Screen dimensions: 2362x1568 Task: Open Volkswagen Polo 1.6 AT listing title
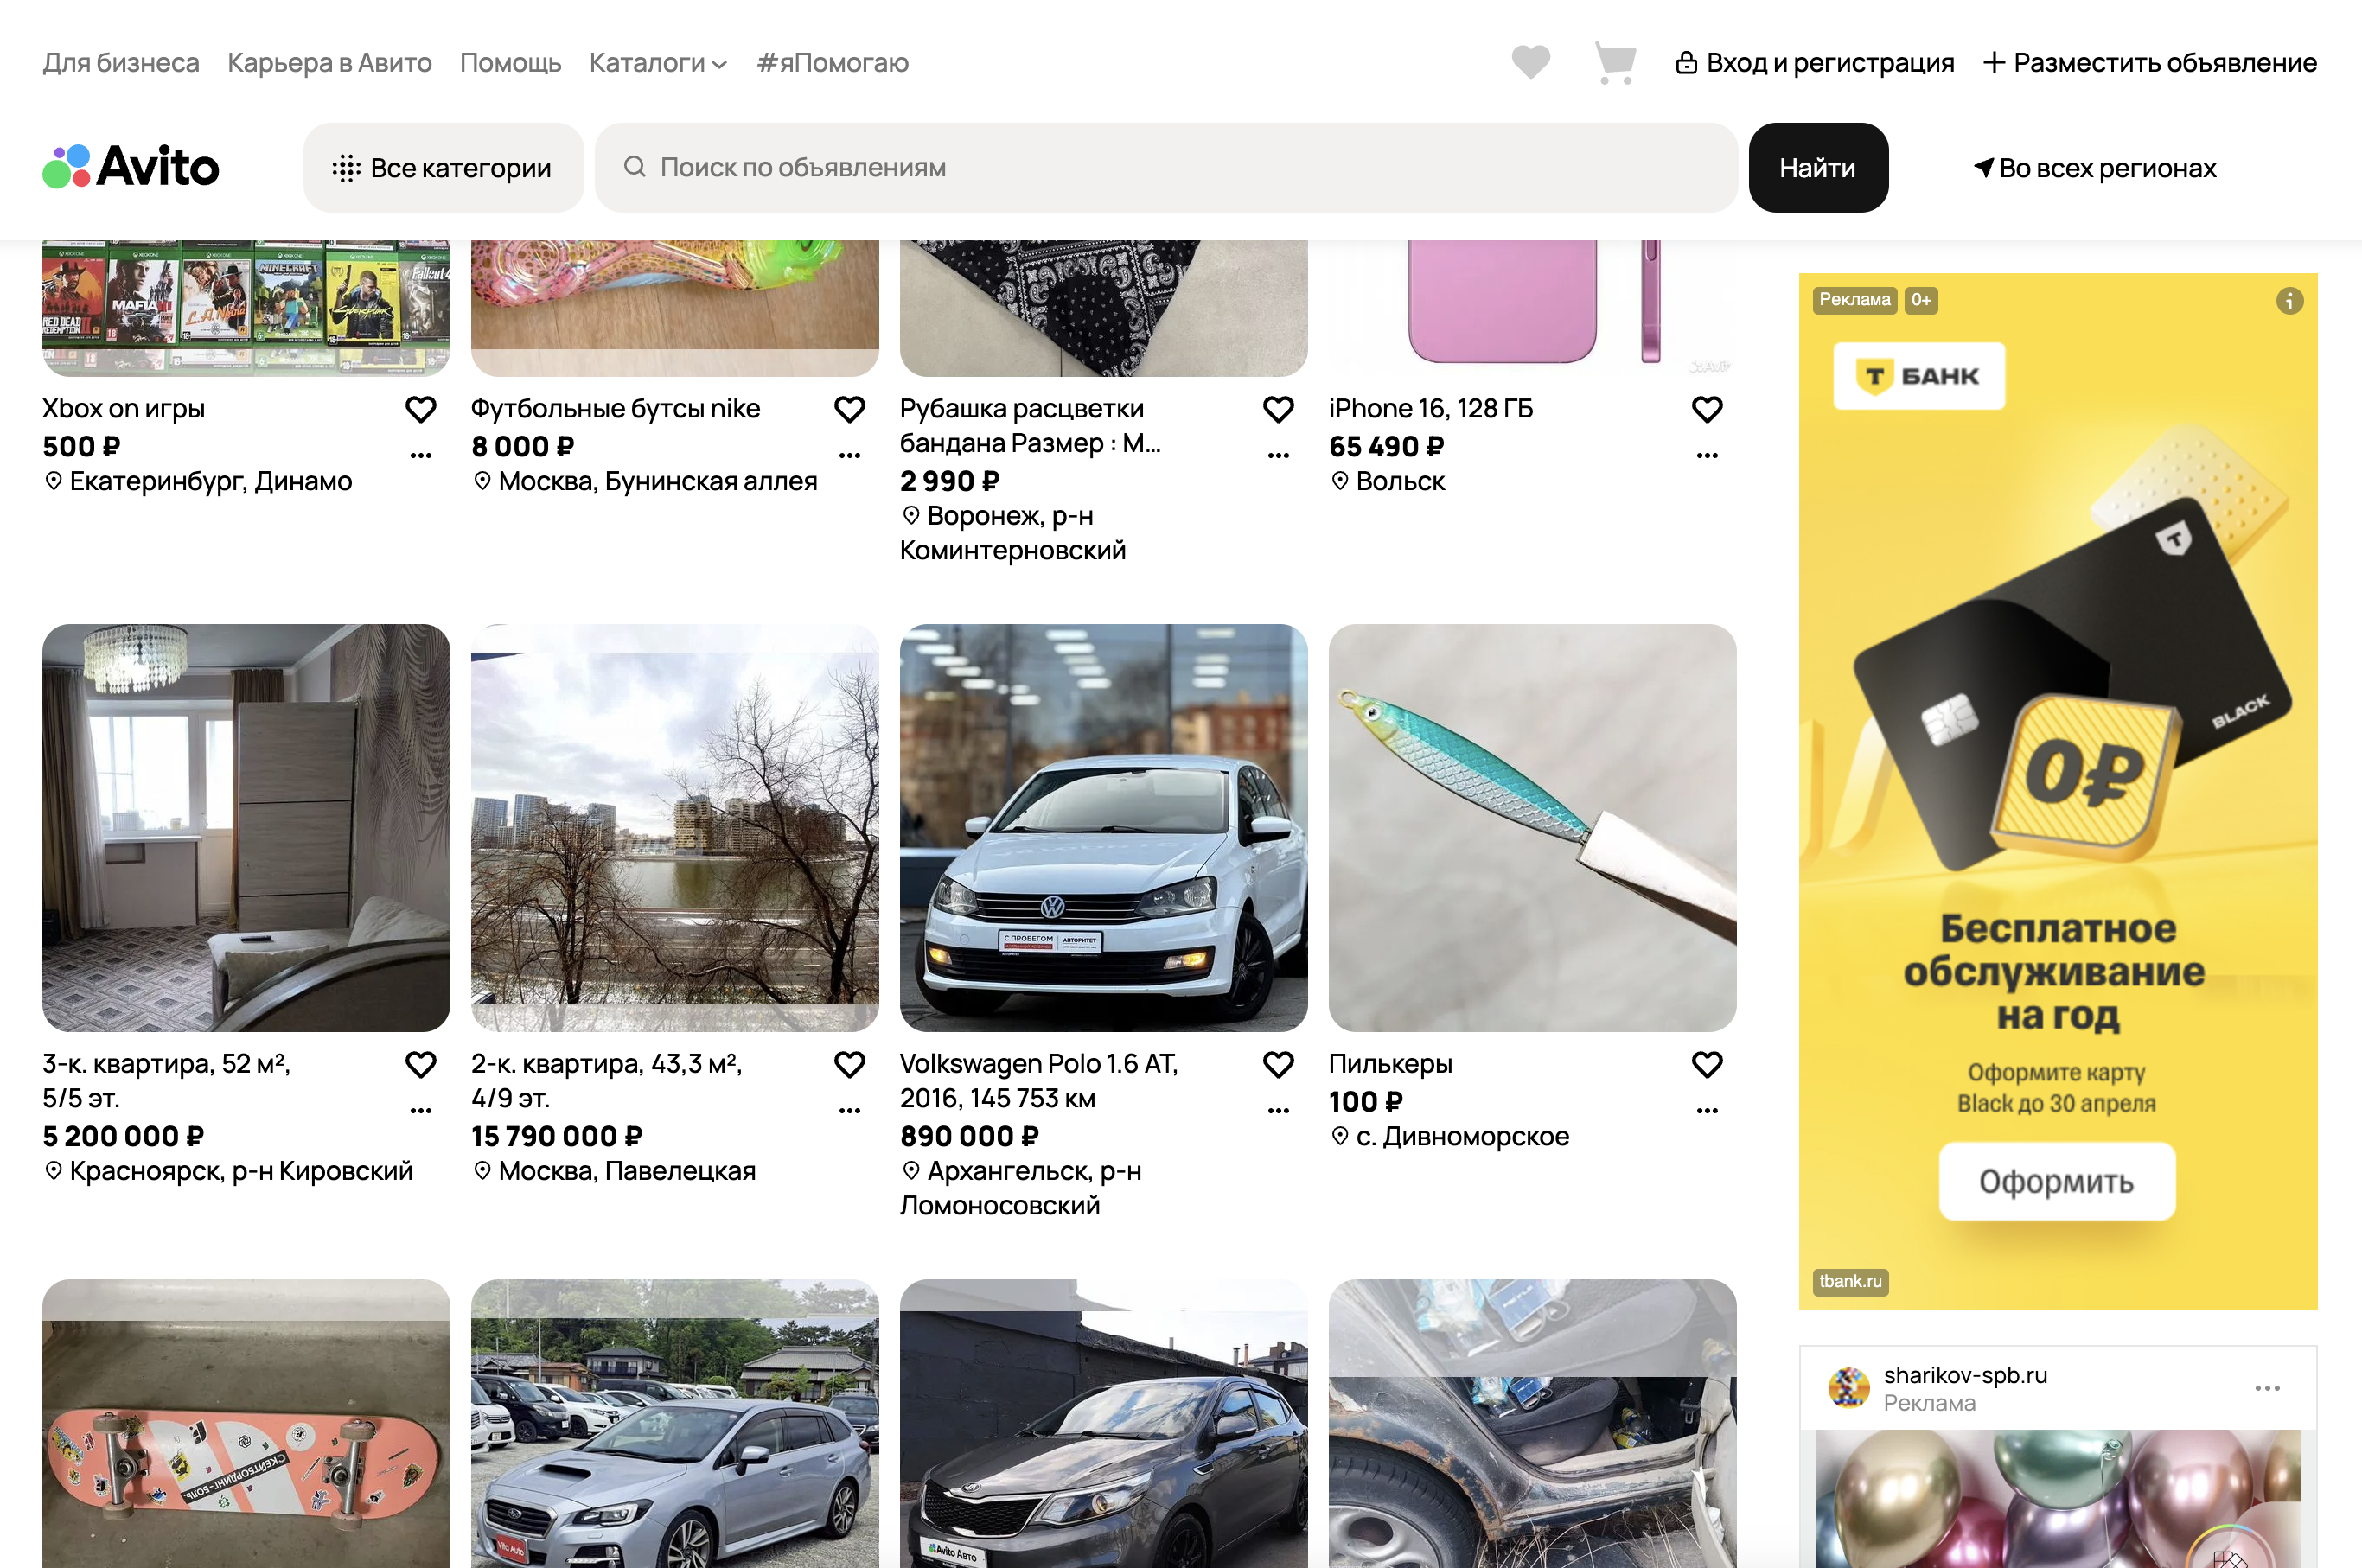click(x=1038, y=1080)
